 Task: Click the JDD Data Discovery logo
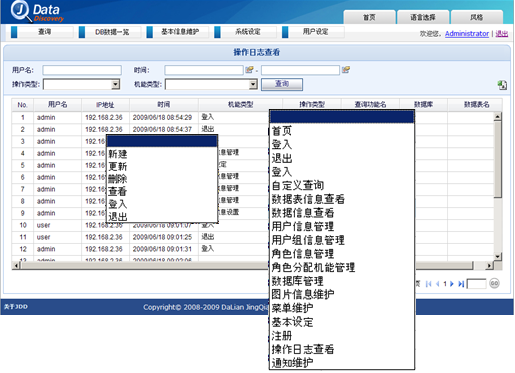pyautogui.click(x=37, y=12)
